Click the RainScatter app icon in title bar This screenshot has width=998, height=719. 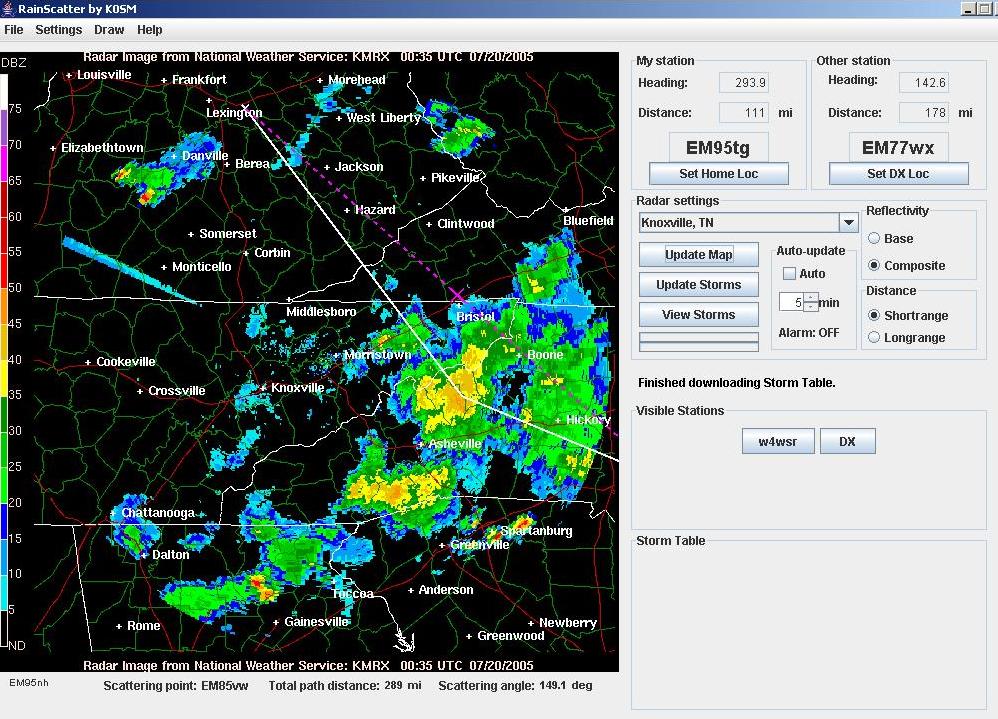click(8, 9)
